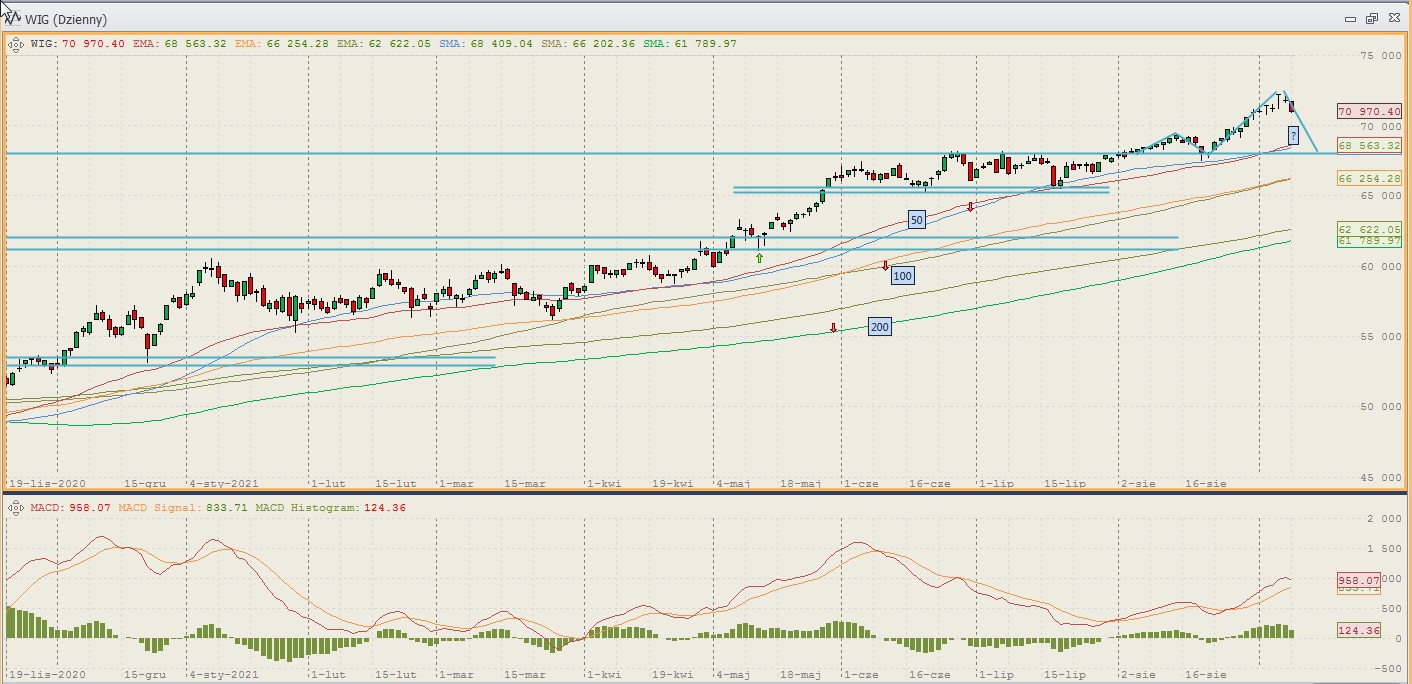Minimize the WIG chart window

click(x=1351, y=18)
